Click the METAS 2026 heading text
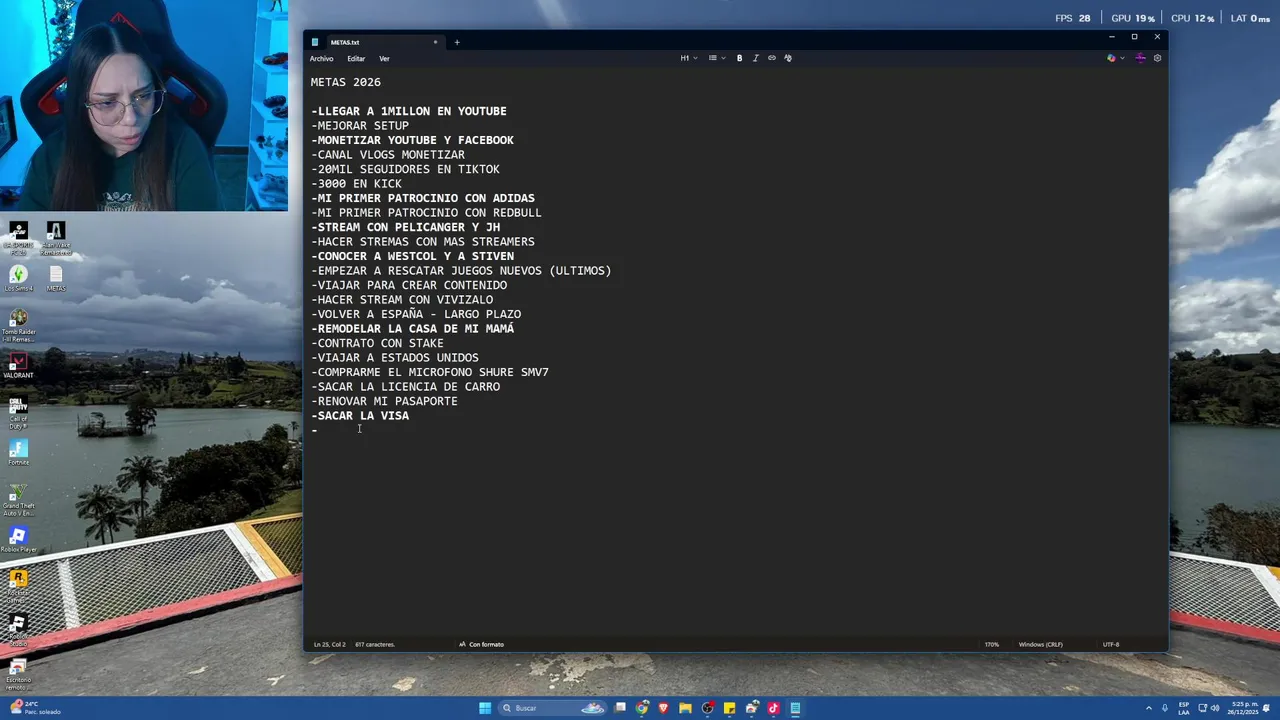Image resolution: width=1280 pixels, height=720 pixels. 346,82
